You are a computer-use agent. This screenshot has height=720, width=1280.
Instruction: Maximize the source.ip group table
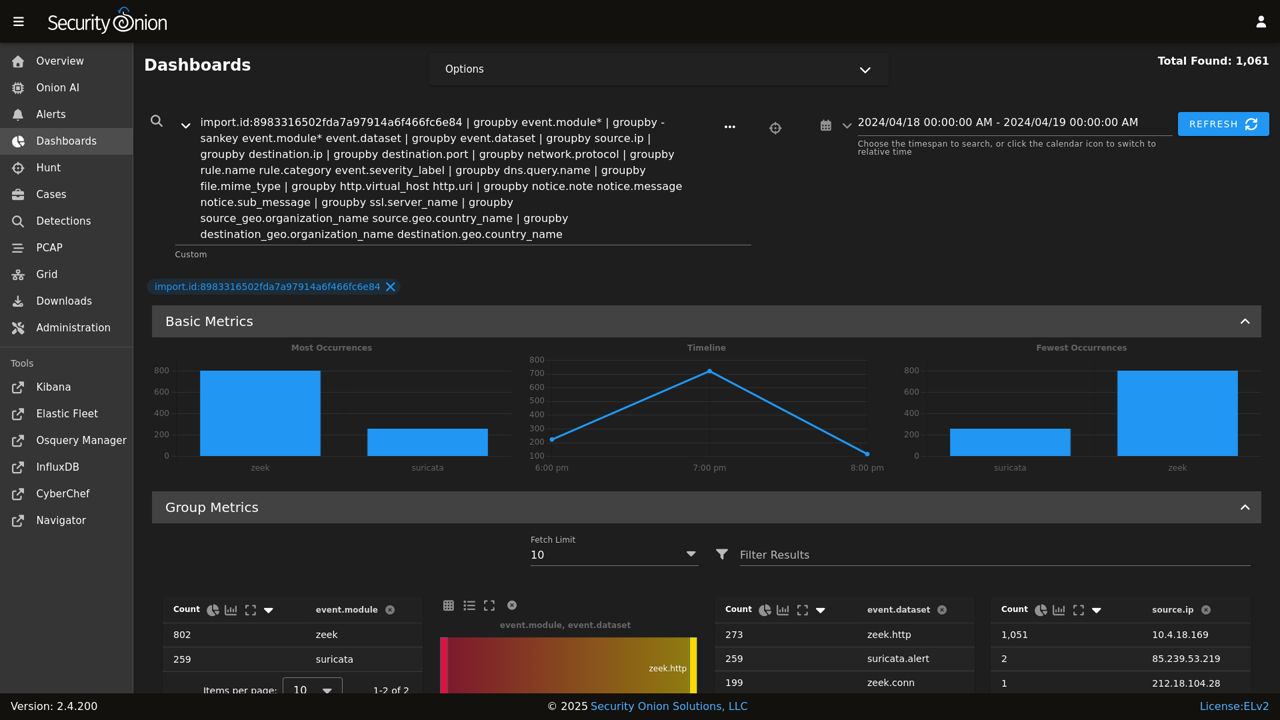(1078, 610)
